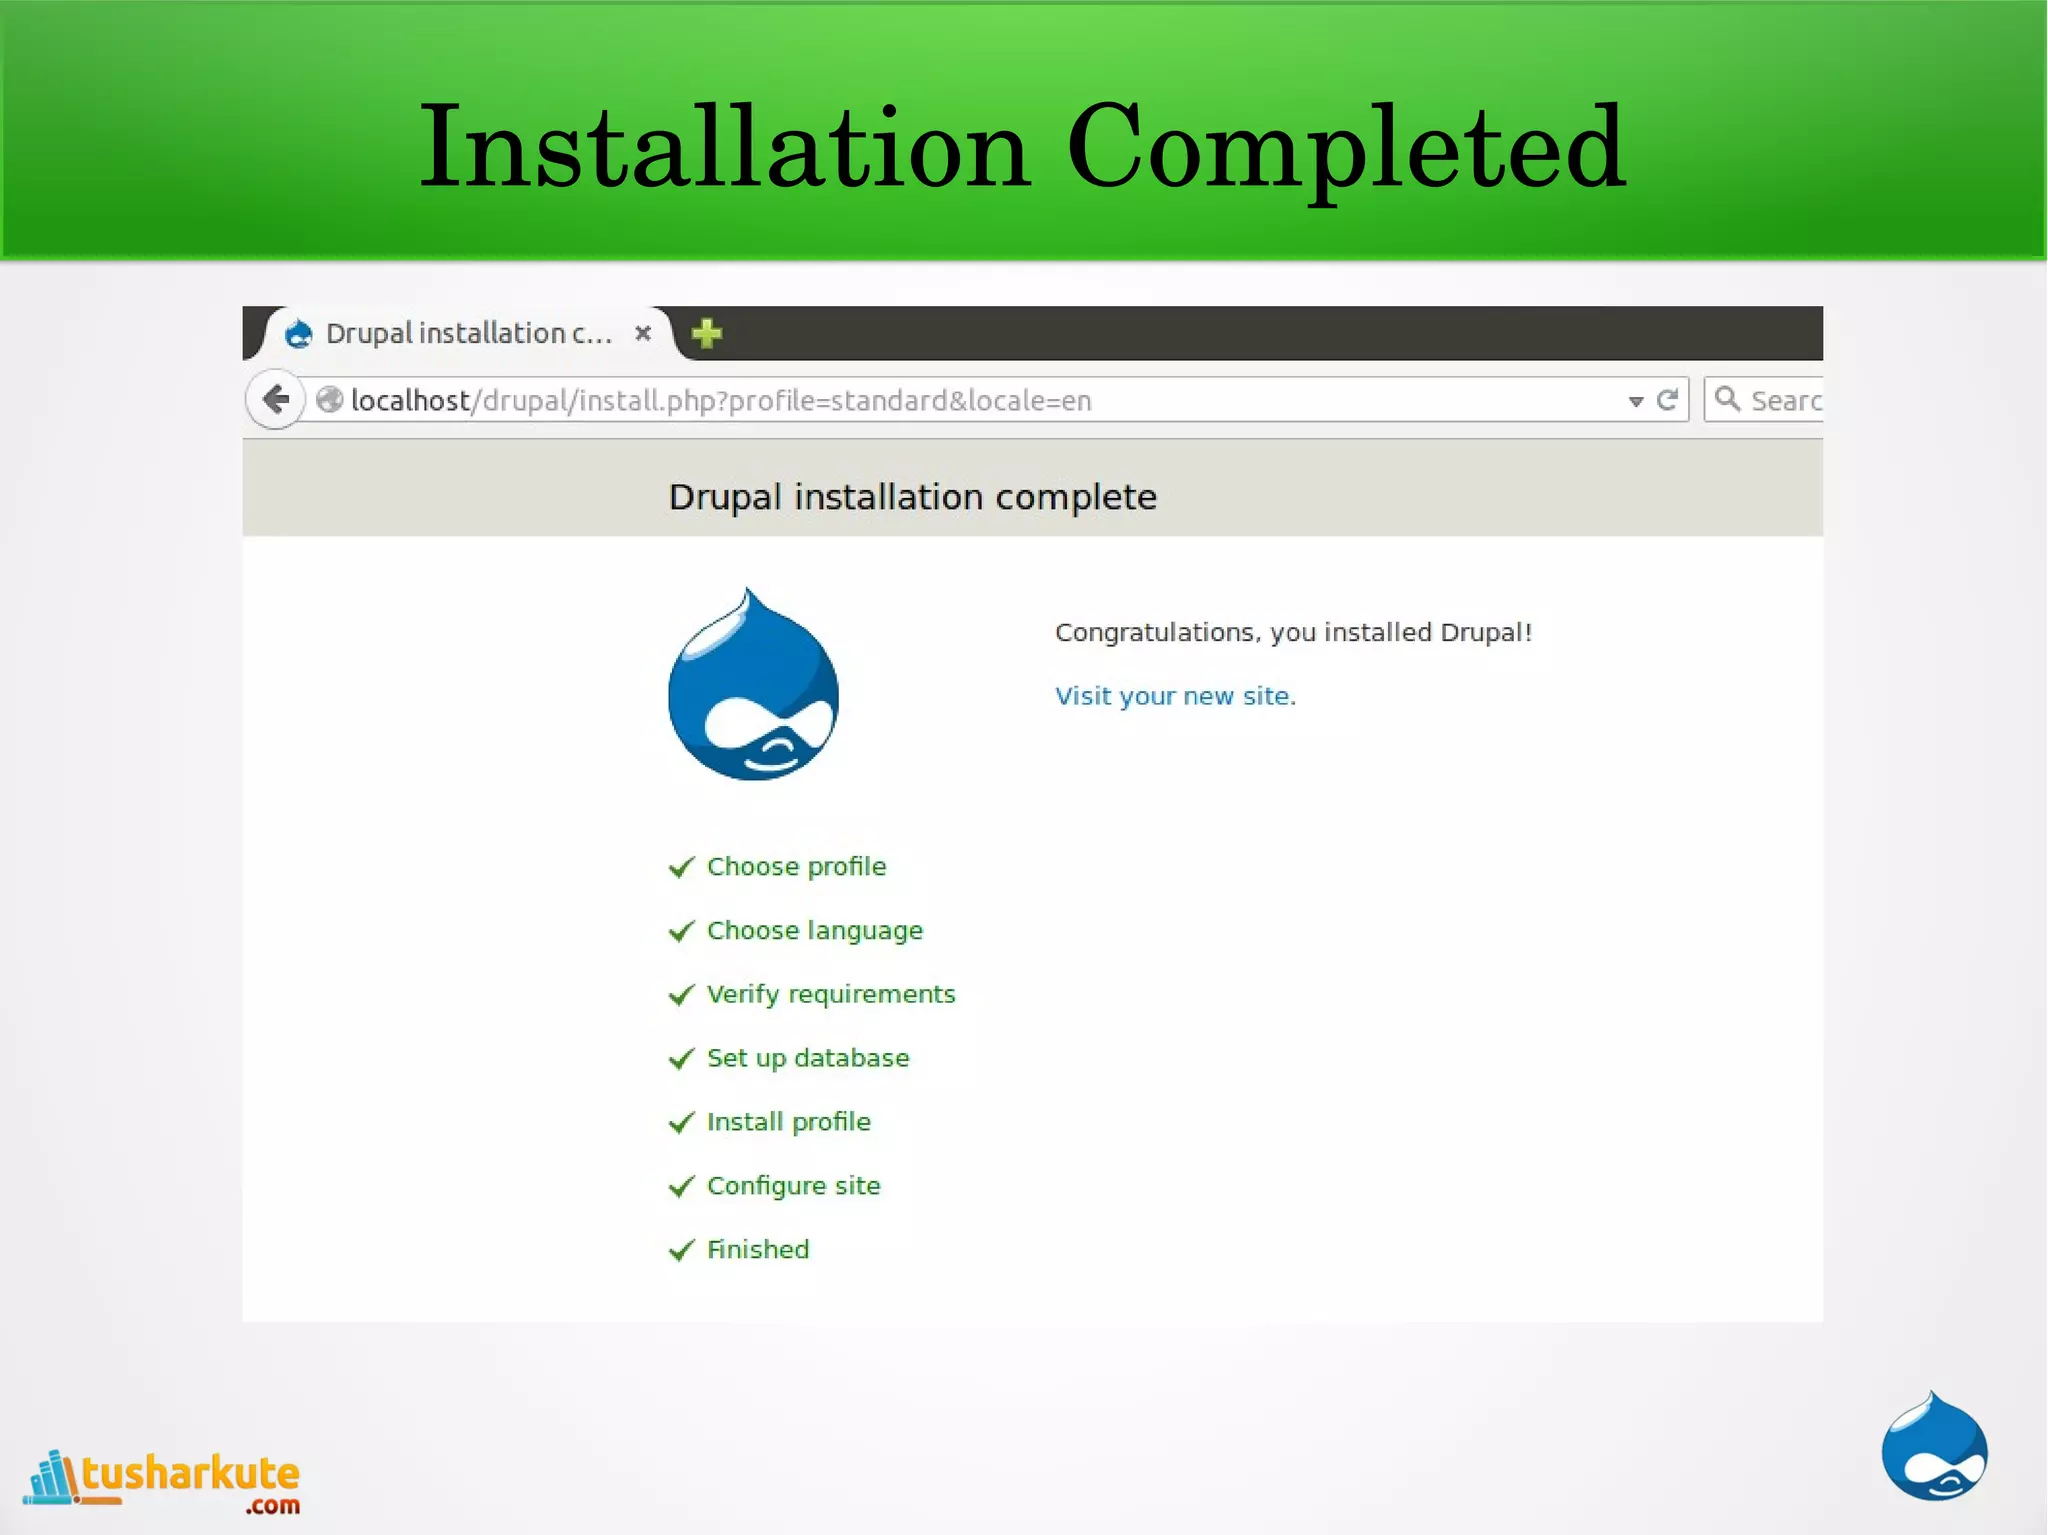Open the URL history dropdown arrow

click(1635, 401)
